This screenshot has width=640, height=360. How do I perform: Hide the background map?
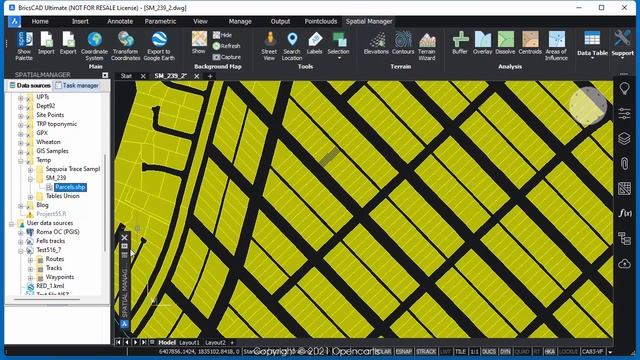[x=222, y=35]
